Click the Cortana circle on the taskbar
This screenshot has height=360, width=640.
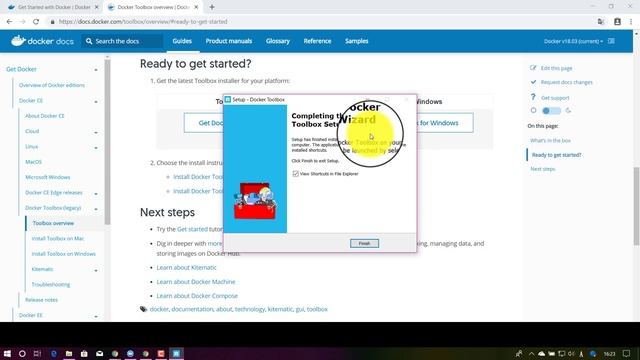(x=22, y=353)
